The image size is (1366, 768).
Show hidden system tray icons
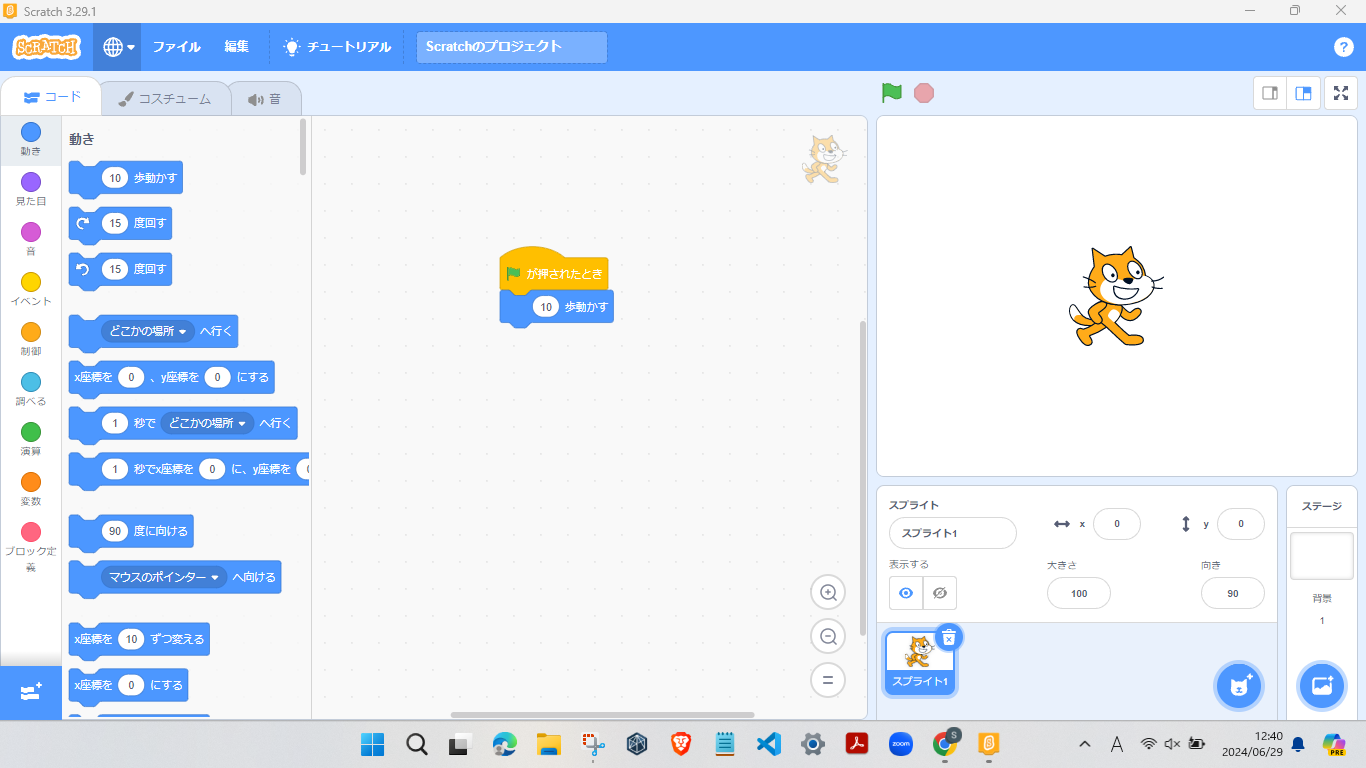click(x=1085, y=744)
